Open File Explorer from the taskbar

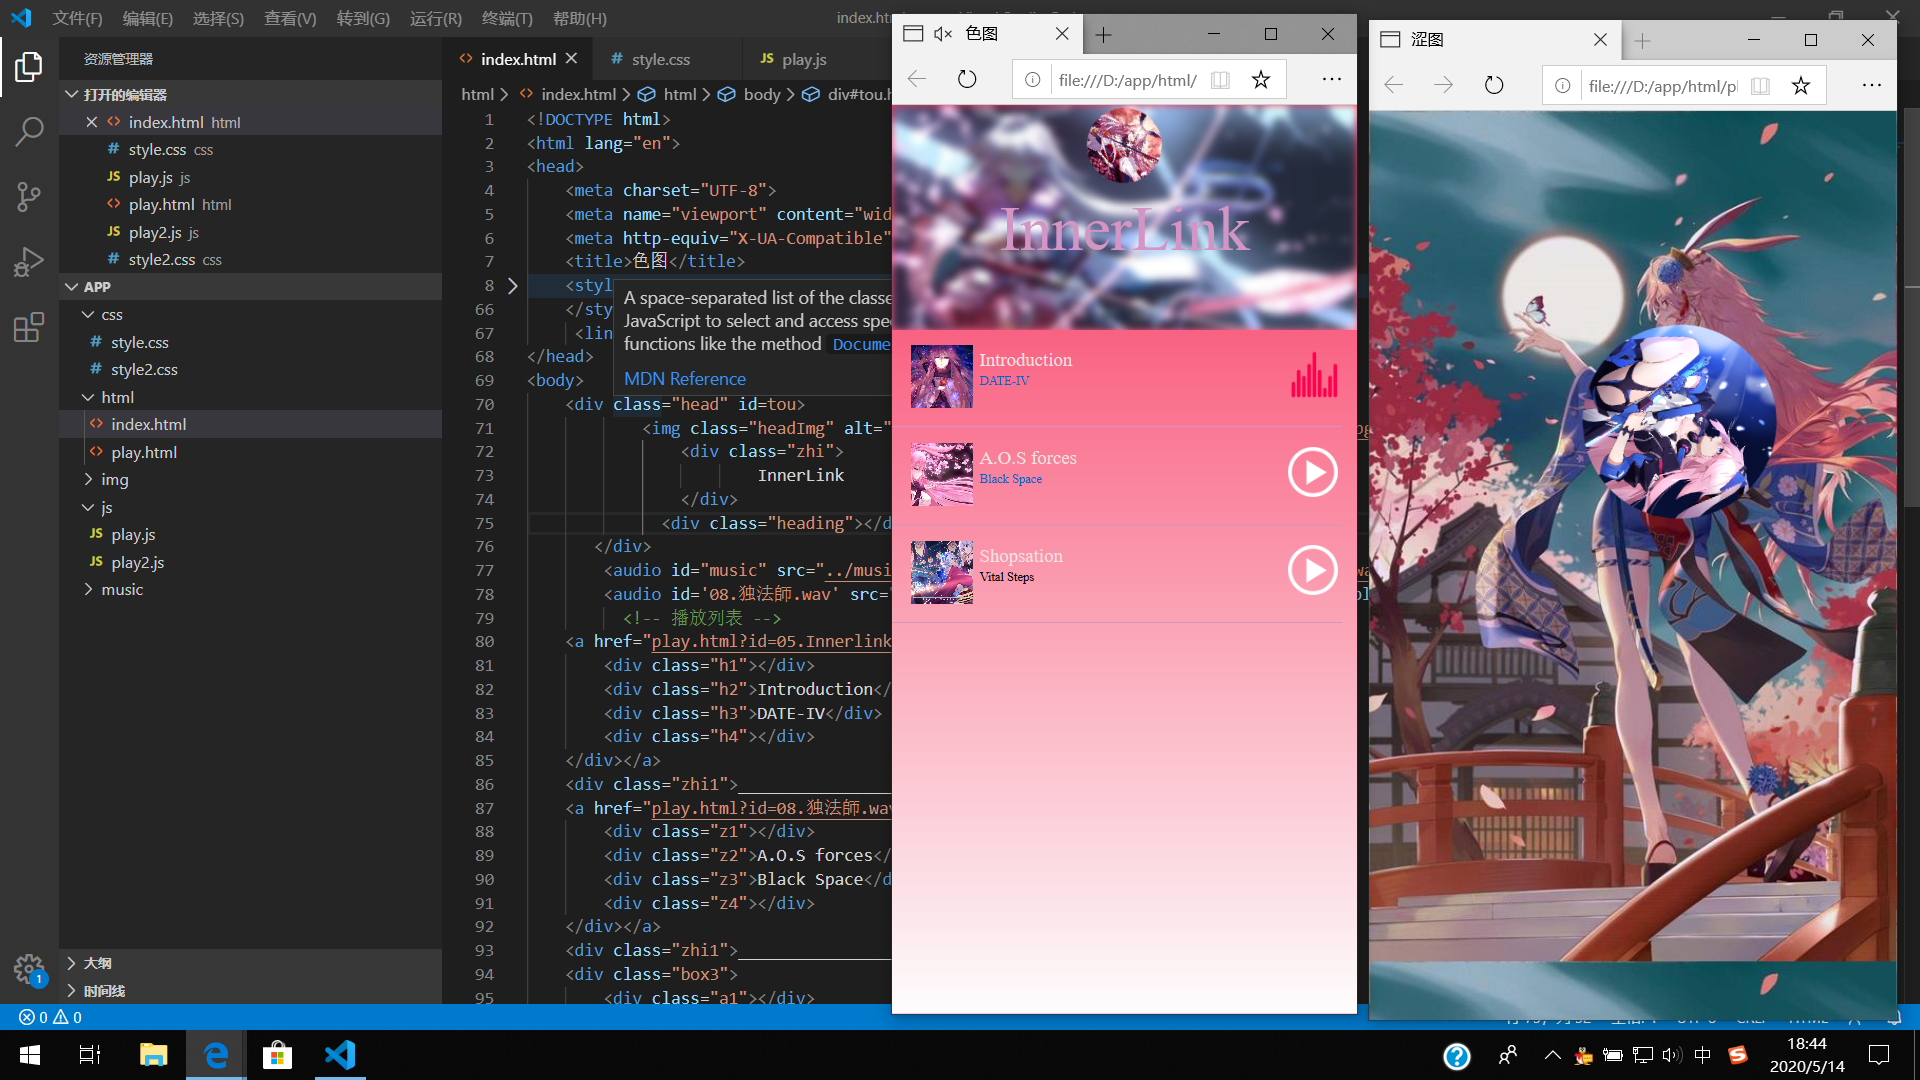(x=153, y=1055)
